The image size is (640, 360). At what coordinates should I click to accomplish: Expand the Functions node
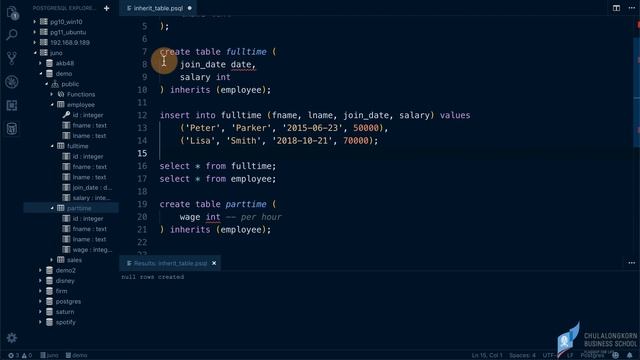click(x=52, y=94)
